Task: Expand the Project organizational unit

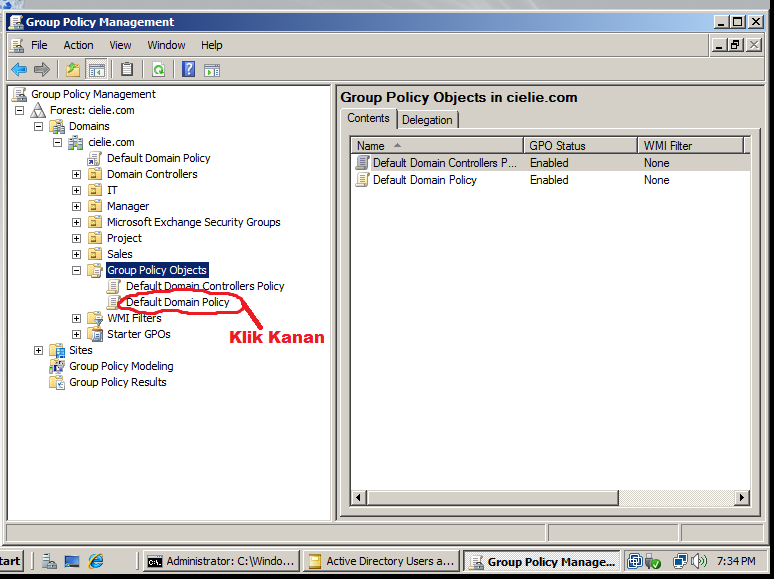Action: [77, 238]
